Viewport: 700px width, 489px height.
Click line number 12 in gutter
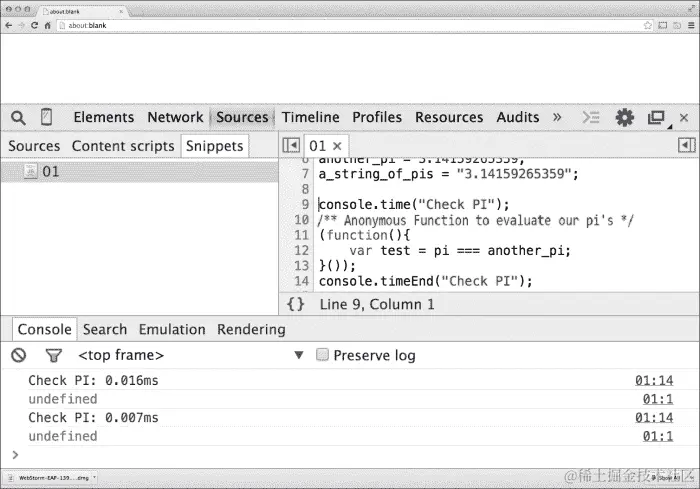point(301,251)
